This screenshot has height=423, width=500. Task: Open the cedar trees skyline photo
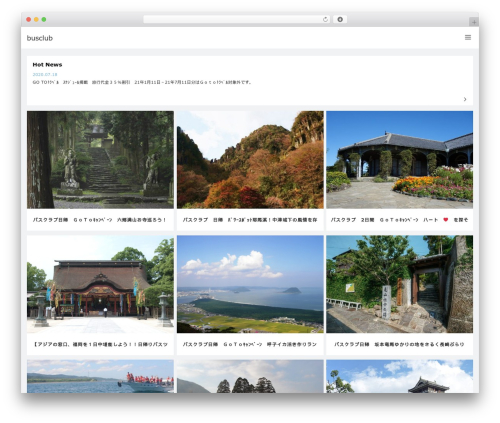pos(250,376)
